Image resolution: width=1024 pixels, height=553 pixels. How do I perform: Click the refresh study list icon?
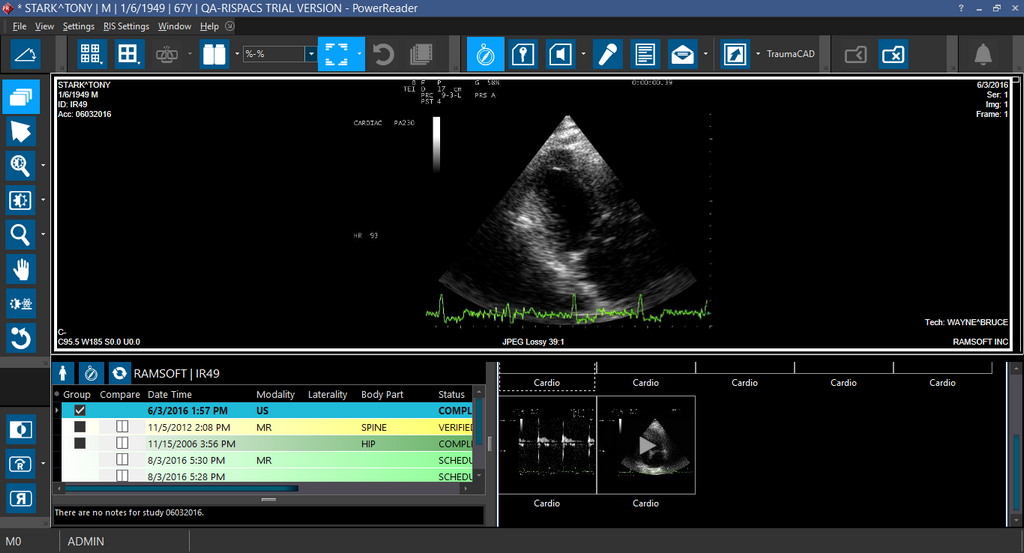pyautogui.click(x=120, y=373)
